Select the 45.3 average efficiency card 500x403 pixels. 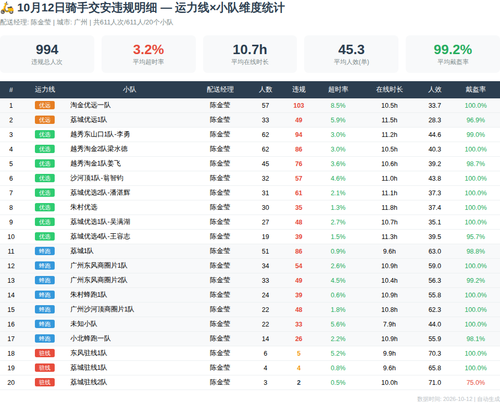tap(351, 54)
